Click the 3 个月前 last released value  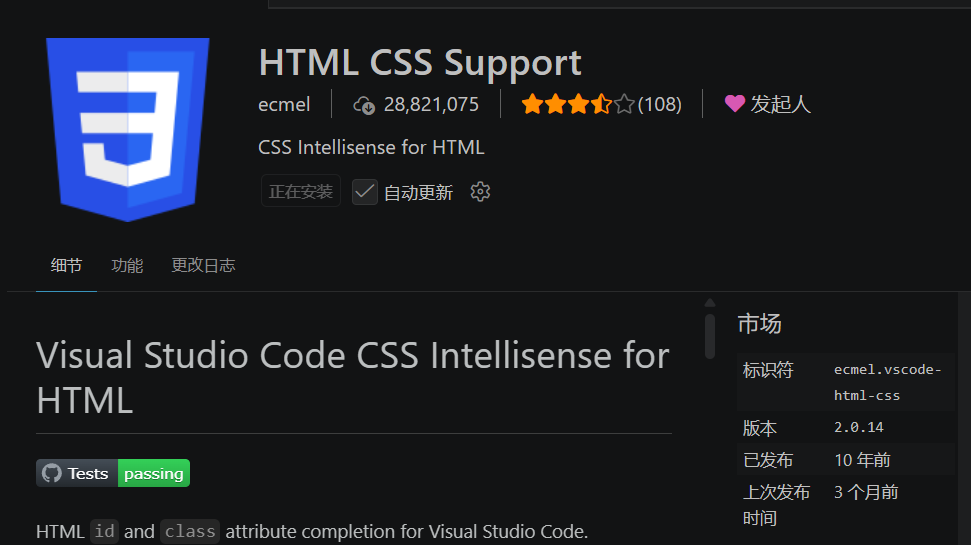coord(866,492)
